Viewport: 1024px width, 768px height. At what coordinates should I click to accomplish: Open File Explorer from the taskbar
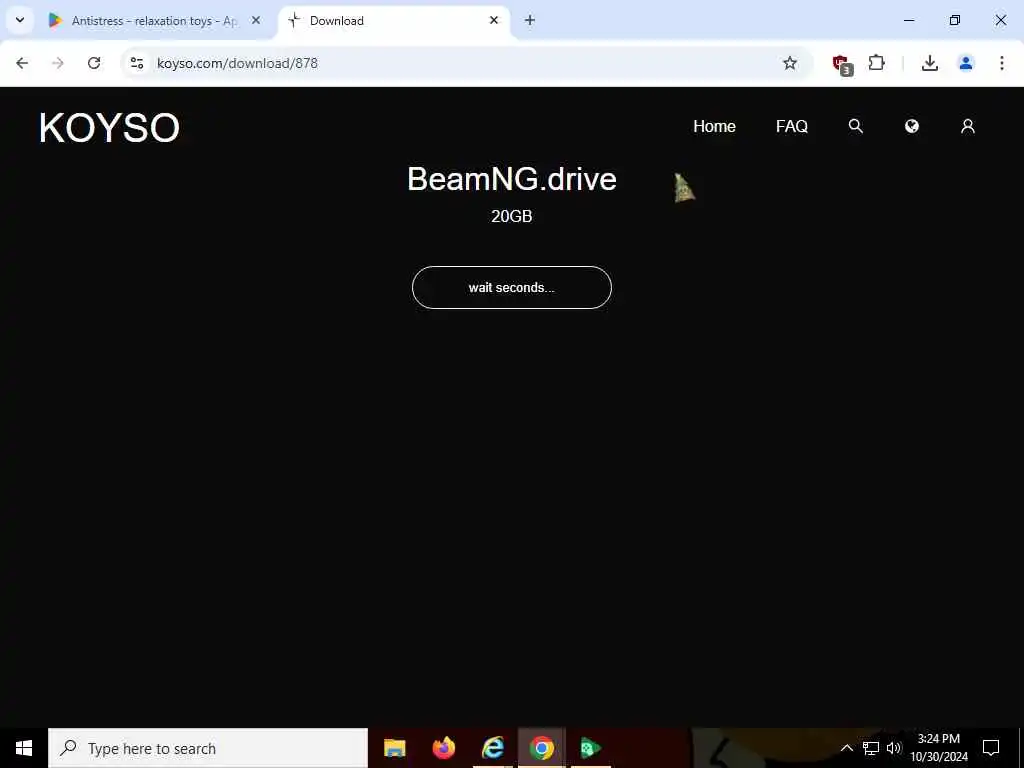(394, 748)
